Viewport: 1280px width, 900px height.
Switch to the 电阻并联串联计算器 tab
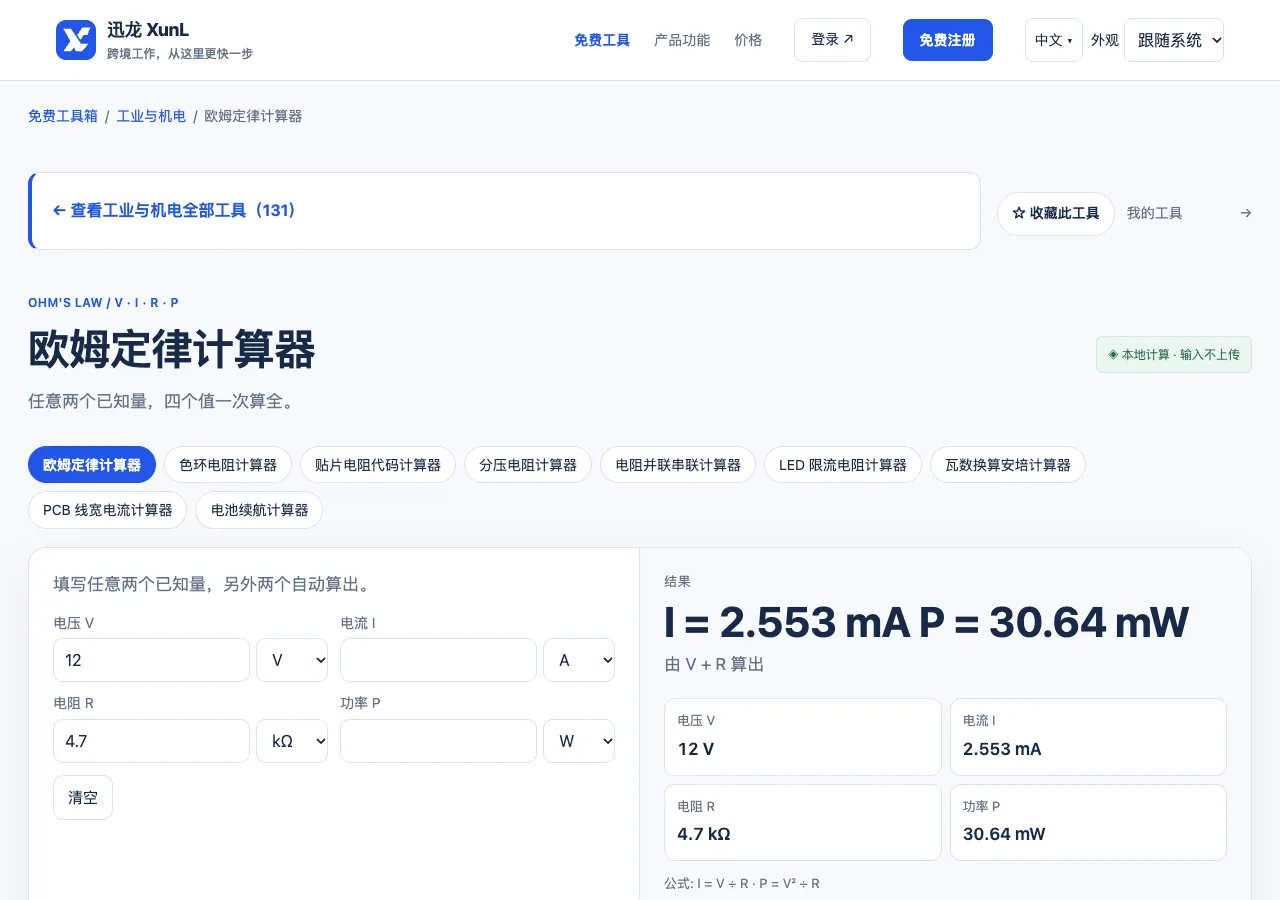[x=678, y=465]
